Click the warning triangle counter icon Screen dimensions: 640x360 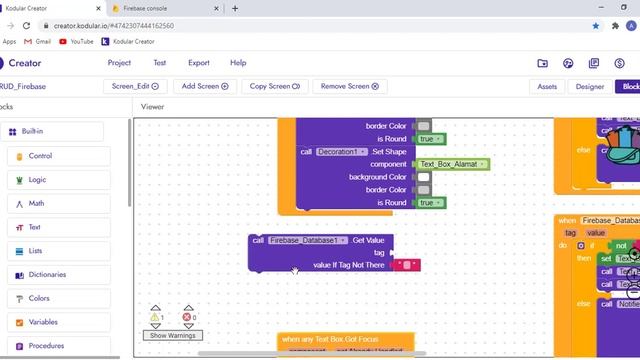coord(154,317)
